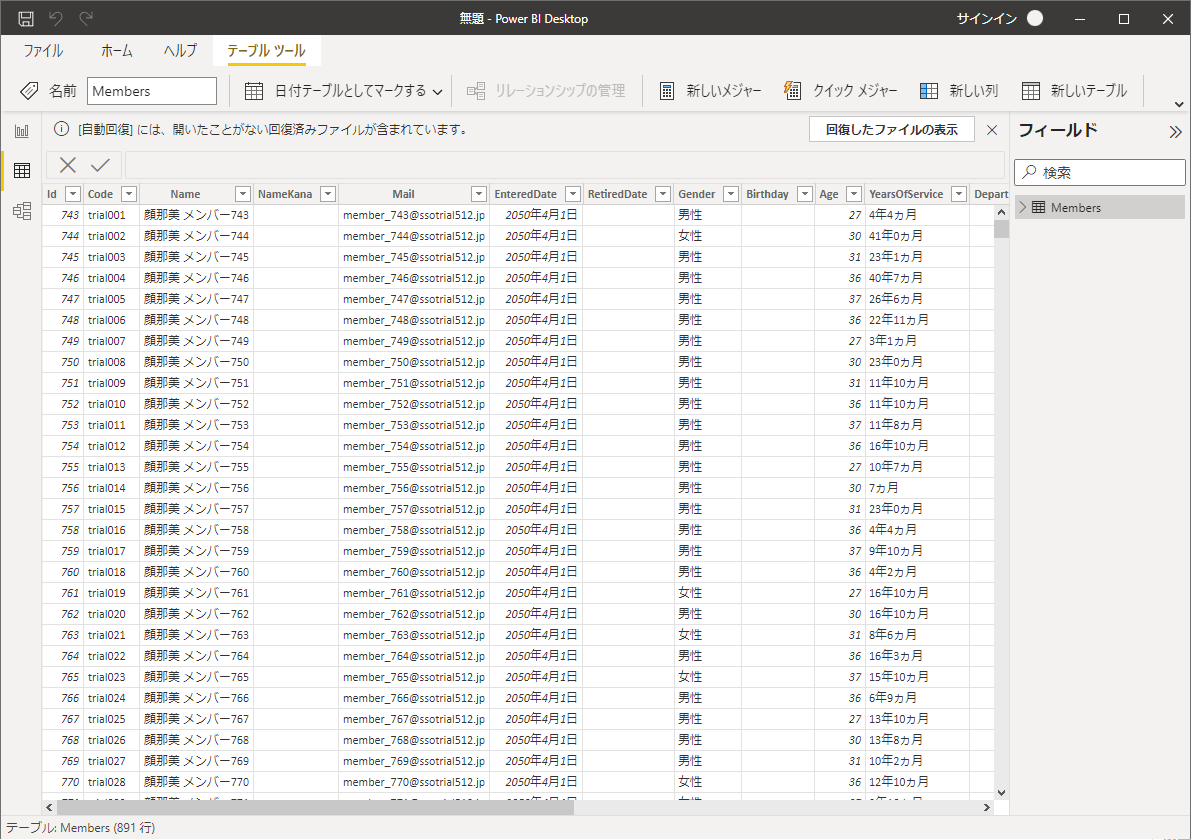The image size is (1191, 840).
Task: Select name cell 顔那美 メンバー760
Action: click(x=197, y=572)
